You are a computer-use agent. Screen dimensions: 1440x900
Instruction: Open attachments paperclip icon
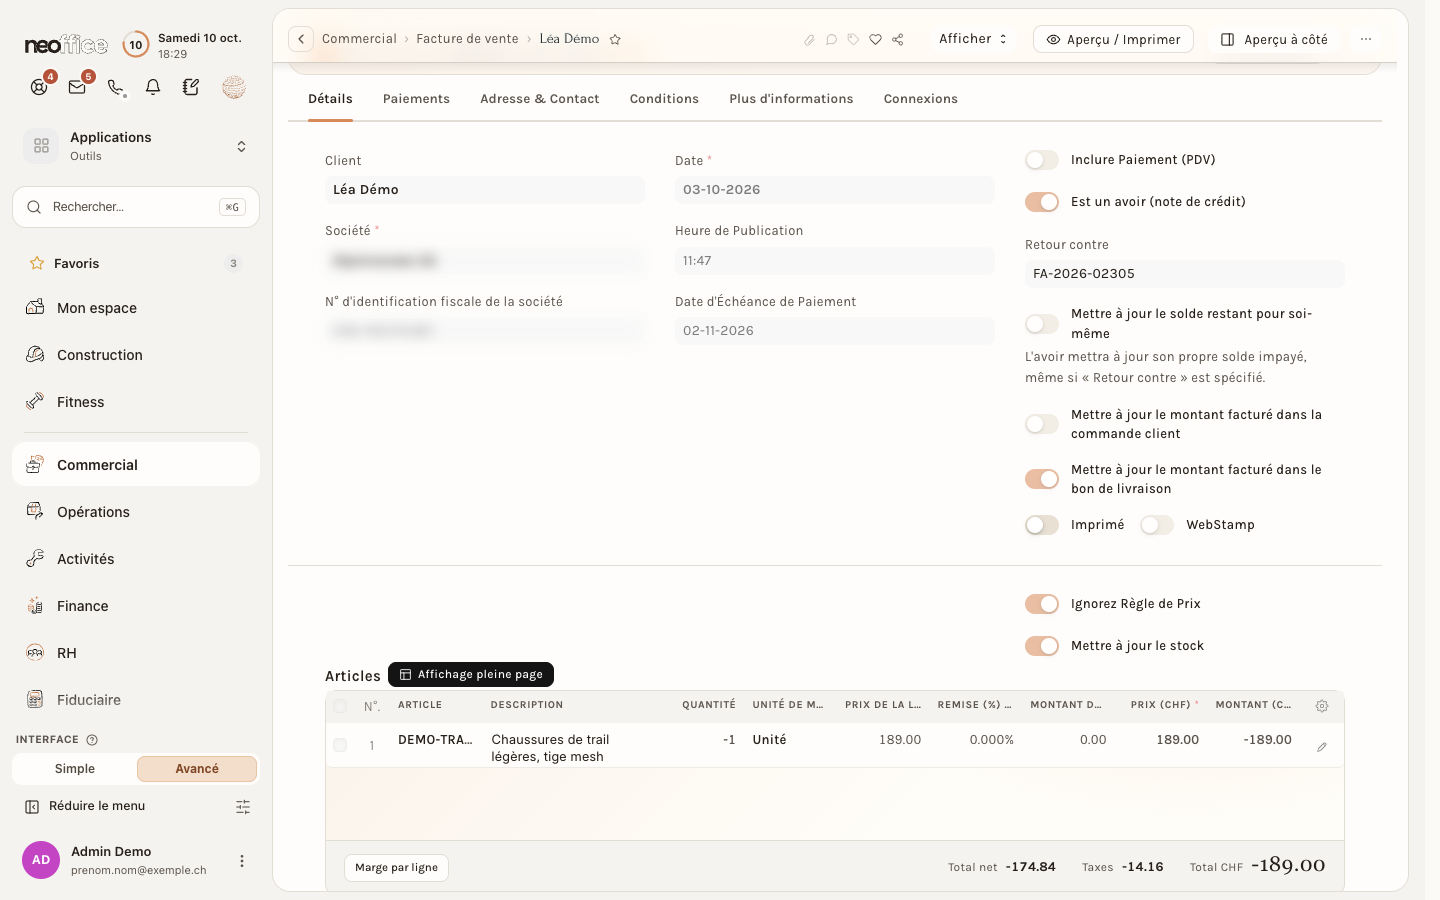click(x=809, y=40)
